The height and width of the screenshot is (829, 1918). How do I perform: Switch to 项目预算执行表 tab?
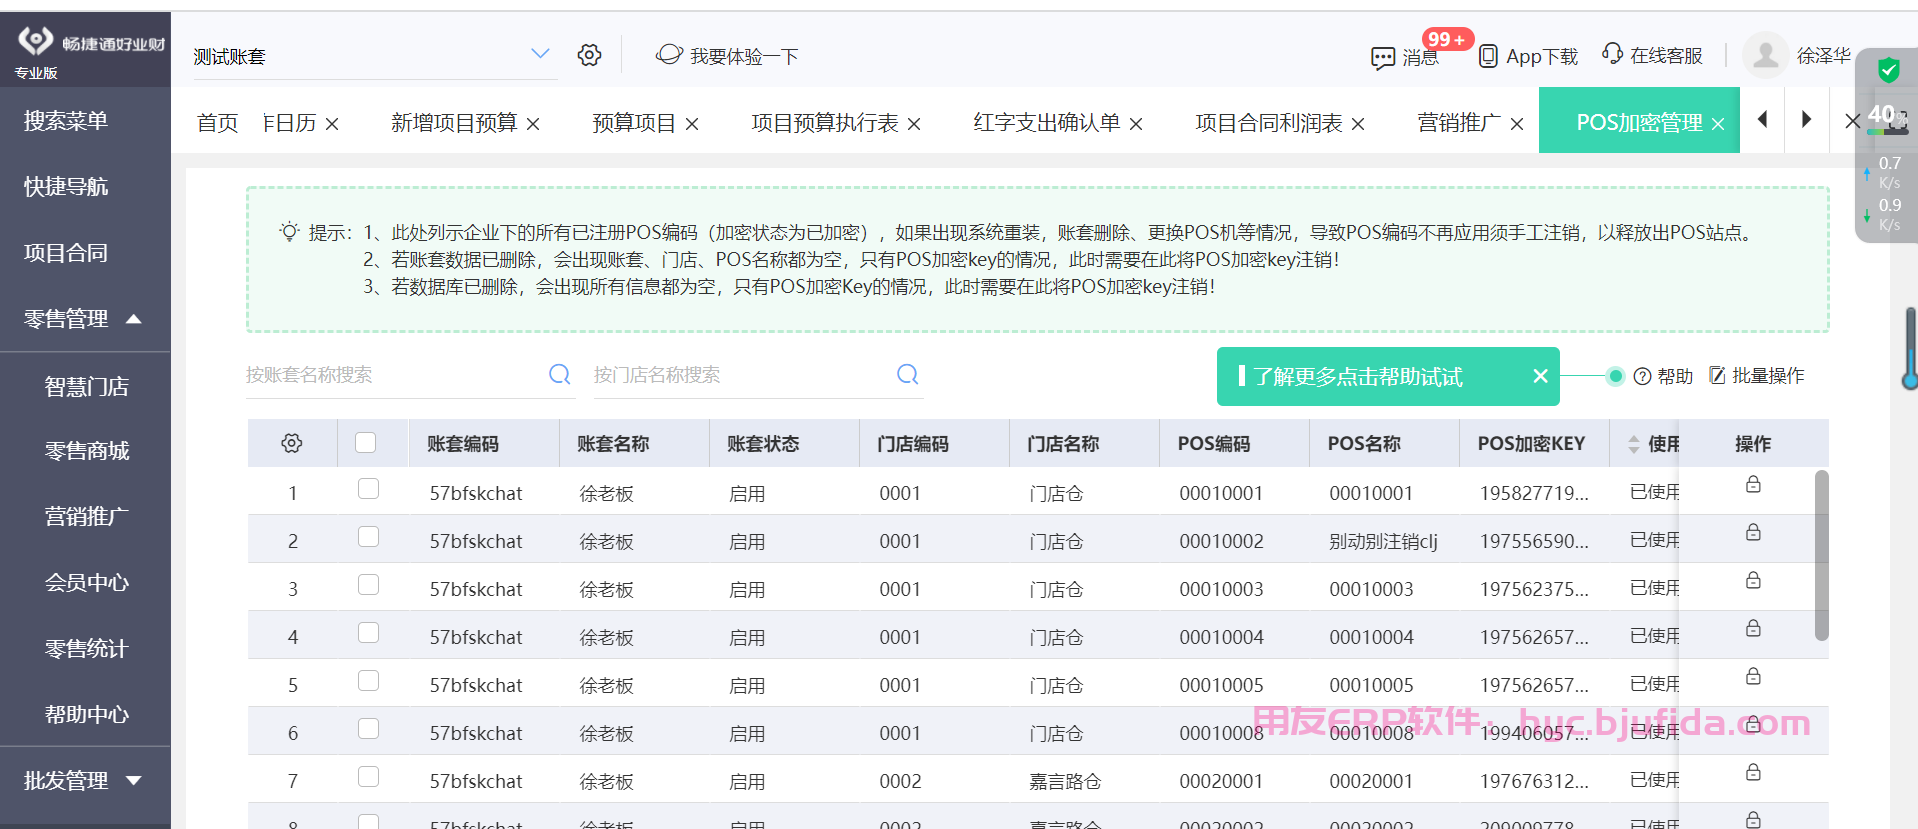(825, 123)
